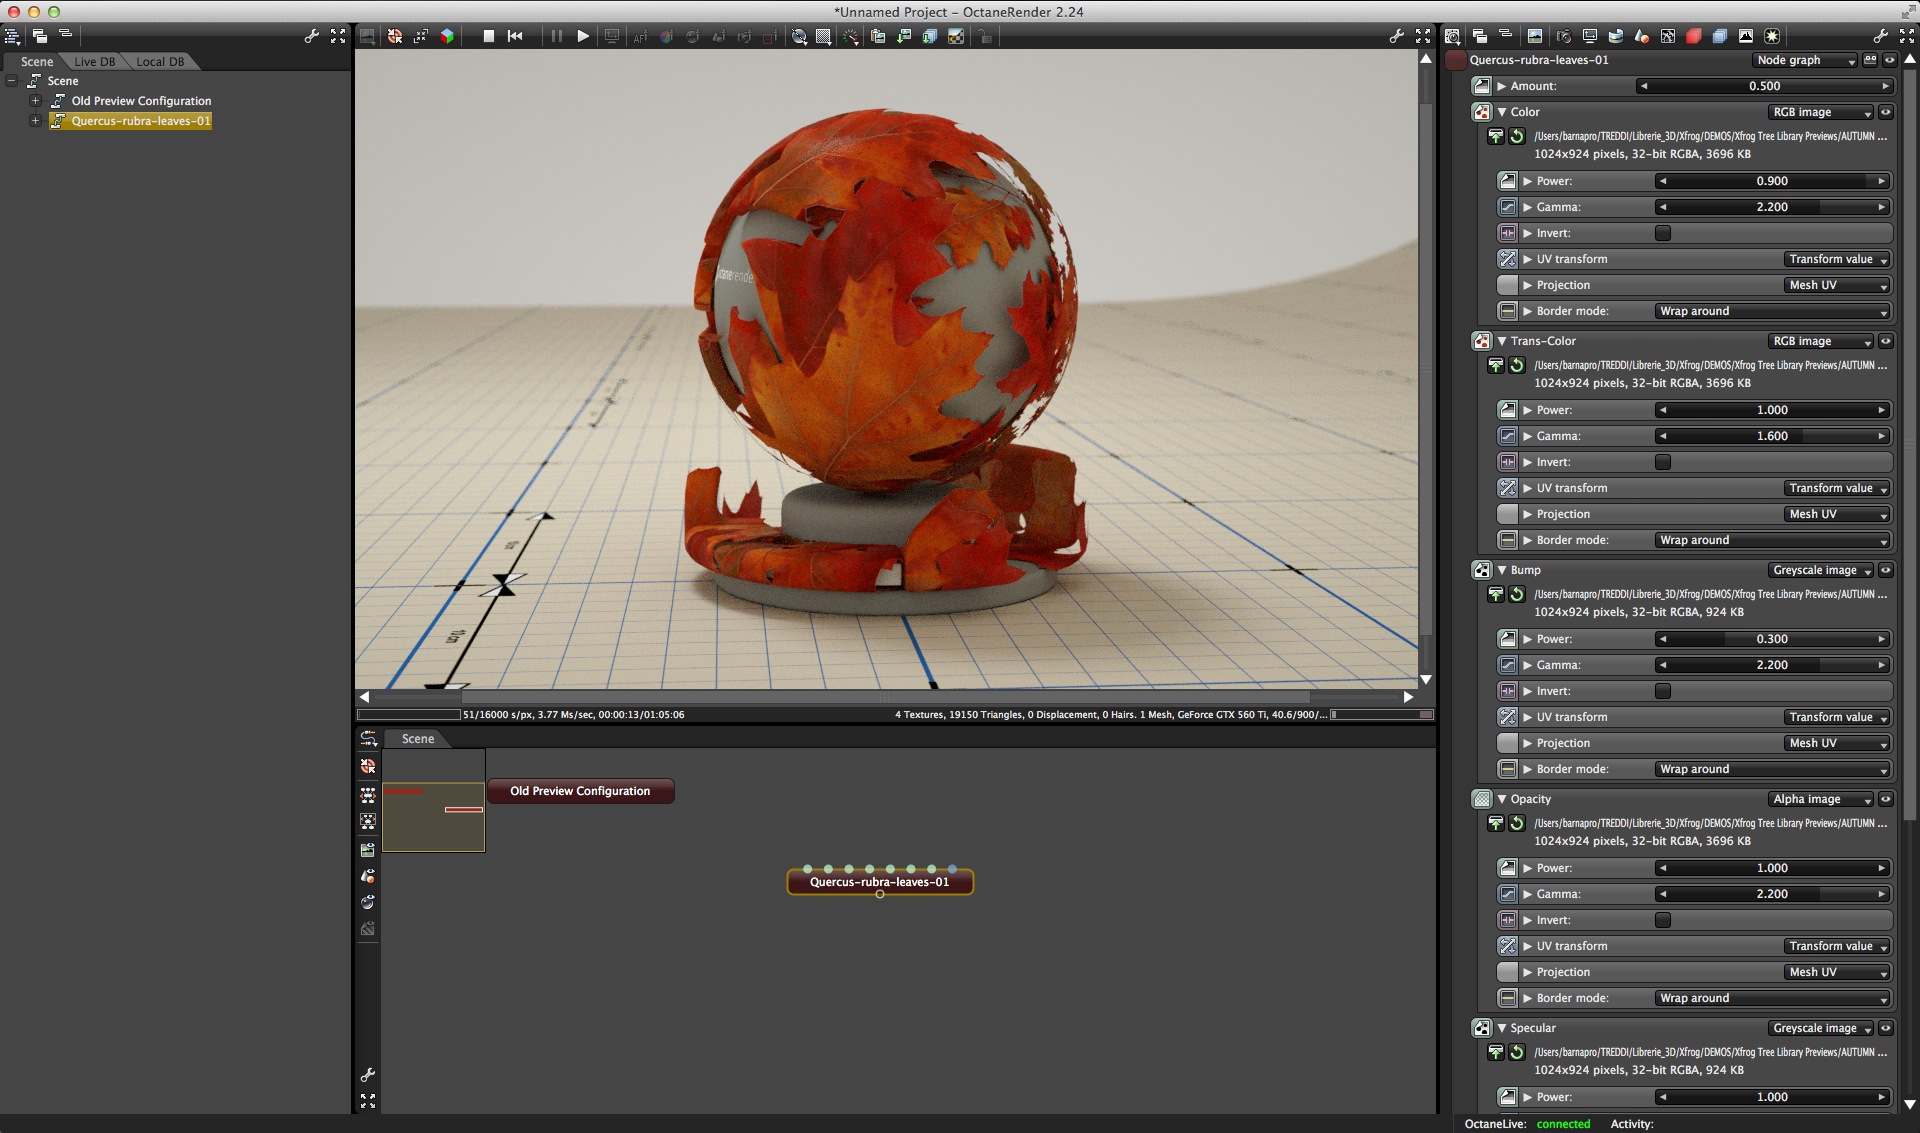Viewport: 1920px width, 1133px height.
Task: Click the stop render button
Action: (x=489, y=36)
